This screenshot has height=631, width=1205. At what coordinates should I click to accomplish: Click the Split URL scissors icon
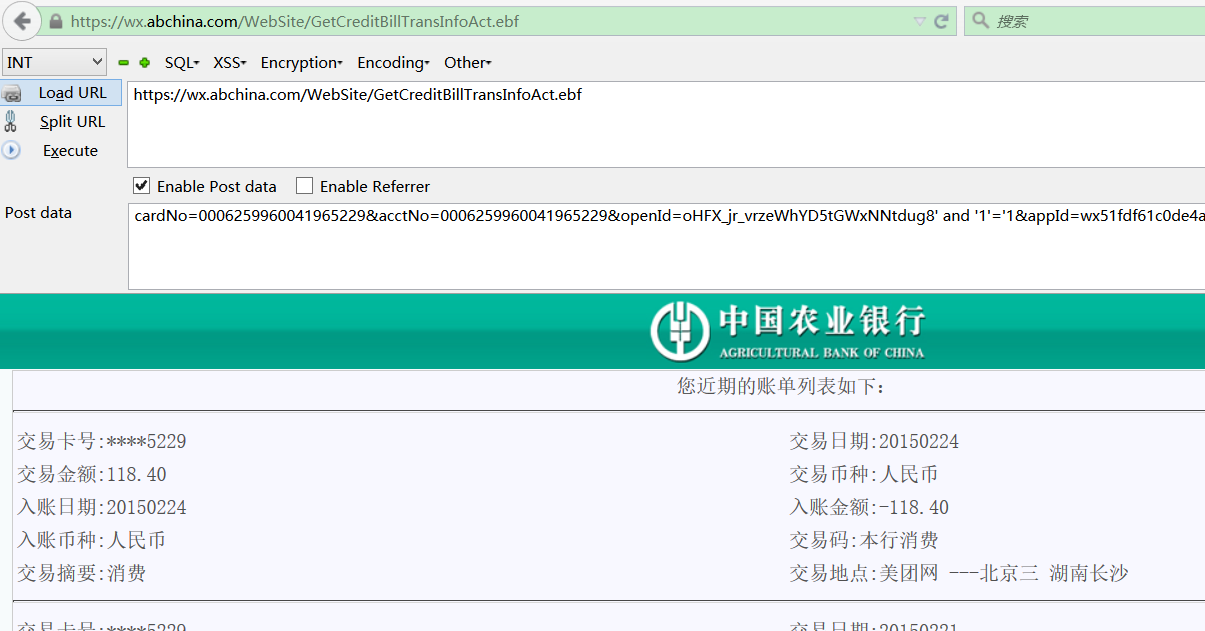click(11, 122)
